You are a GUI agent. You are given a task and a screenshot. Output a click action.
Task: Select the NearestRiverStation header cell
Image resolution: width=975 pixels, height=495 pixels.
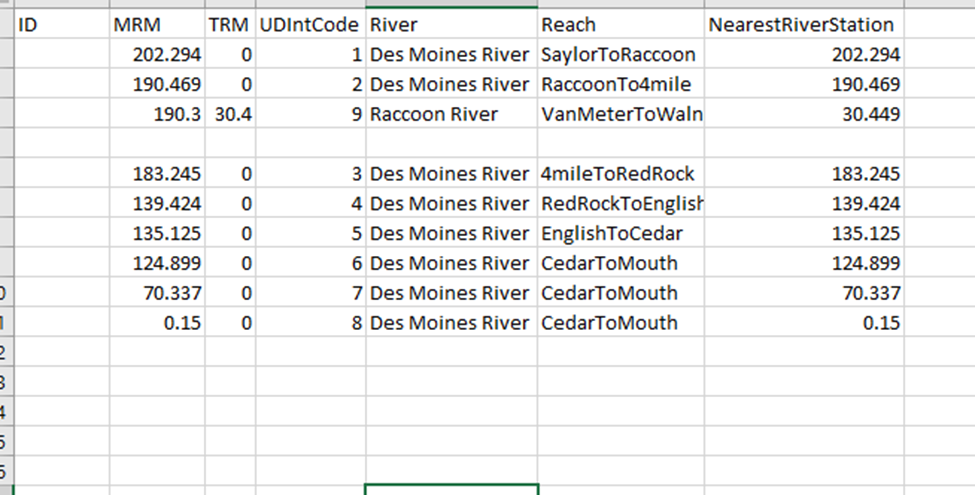tap(804, 24)
